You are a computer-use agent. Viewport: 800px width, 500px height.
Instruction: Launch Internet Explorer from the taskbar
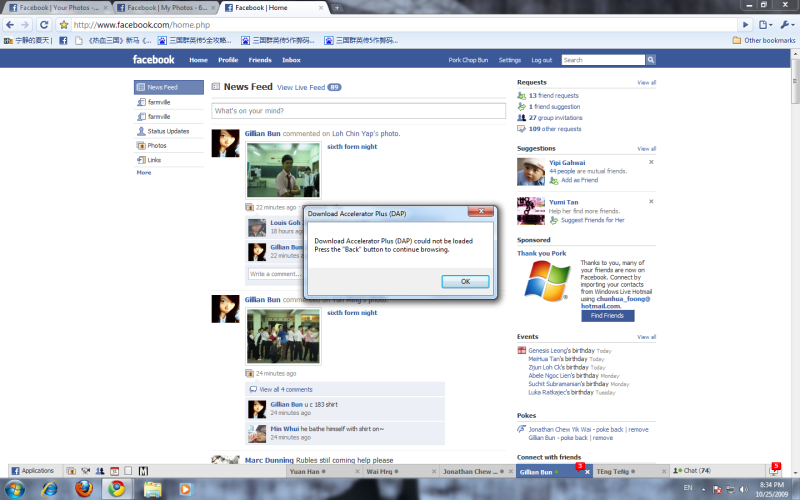tap(49, 489)
